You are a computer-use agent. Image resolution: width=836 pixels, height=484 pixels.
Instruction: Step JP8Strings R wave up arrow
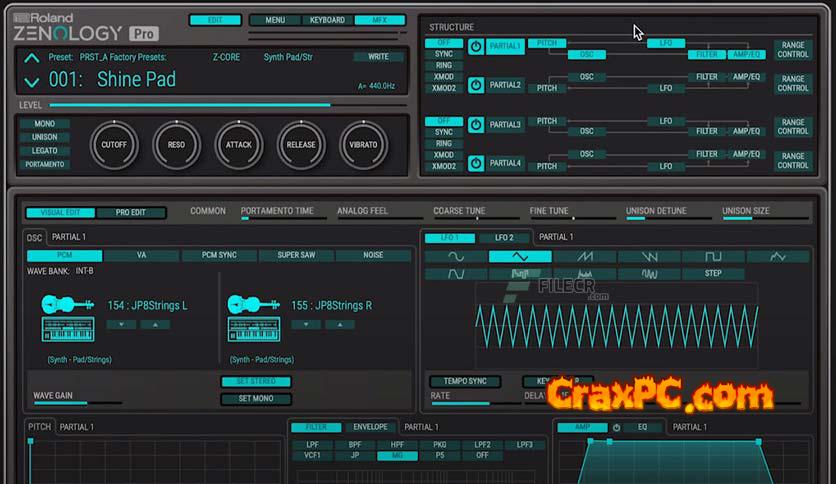click(340, 324)
